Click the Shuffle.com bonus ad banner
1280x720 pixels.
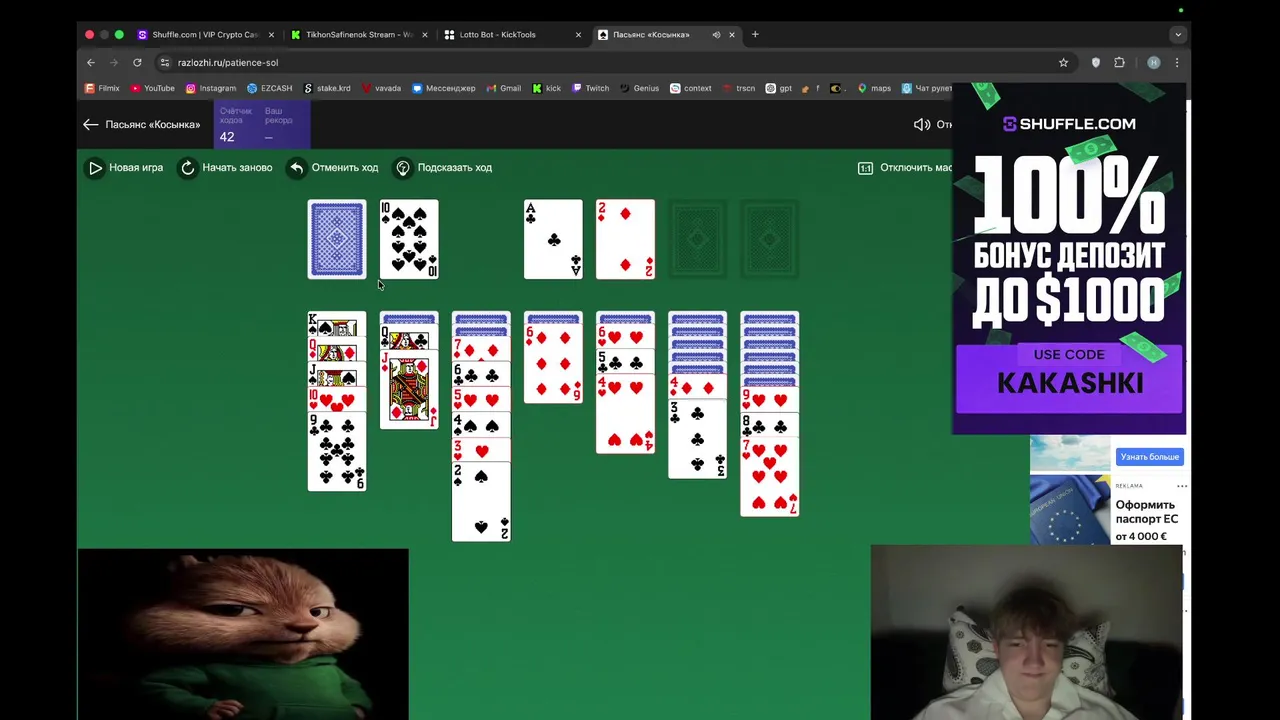[x=1069, y=260]
